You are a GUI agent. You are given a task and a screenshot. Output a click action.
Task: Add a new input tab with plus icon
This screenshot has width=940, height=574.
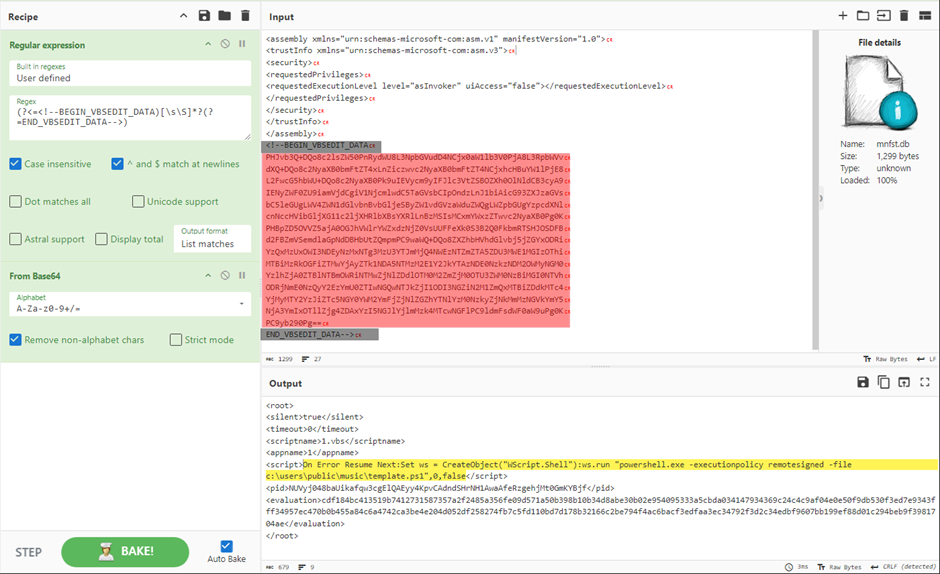[842, 16]
